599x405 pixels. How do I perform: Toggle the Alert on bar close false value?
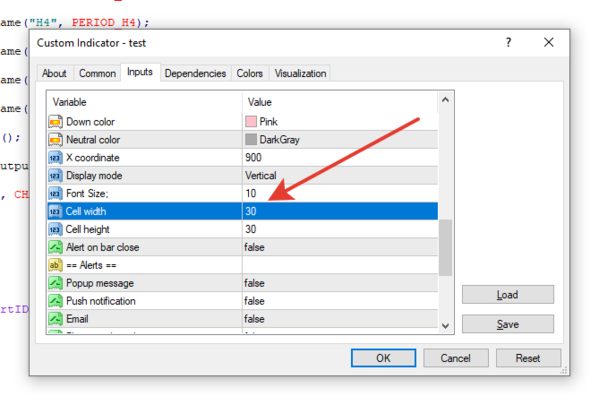coord(254,247)
